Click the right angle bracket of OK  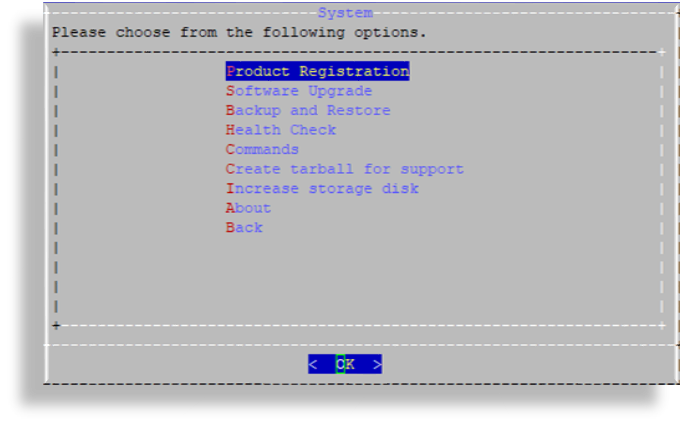(377, 364)
